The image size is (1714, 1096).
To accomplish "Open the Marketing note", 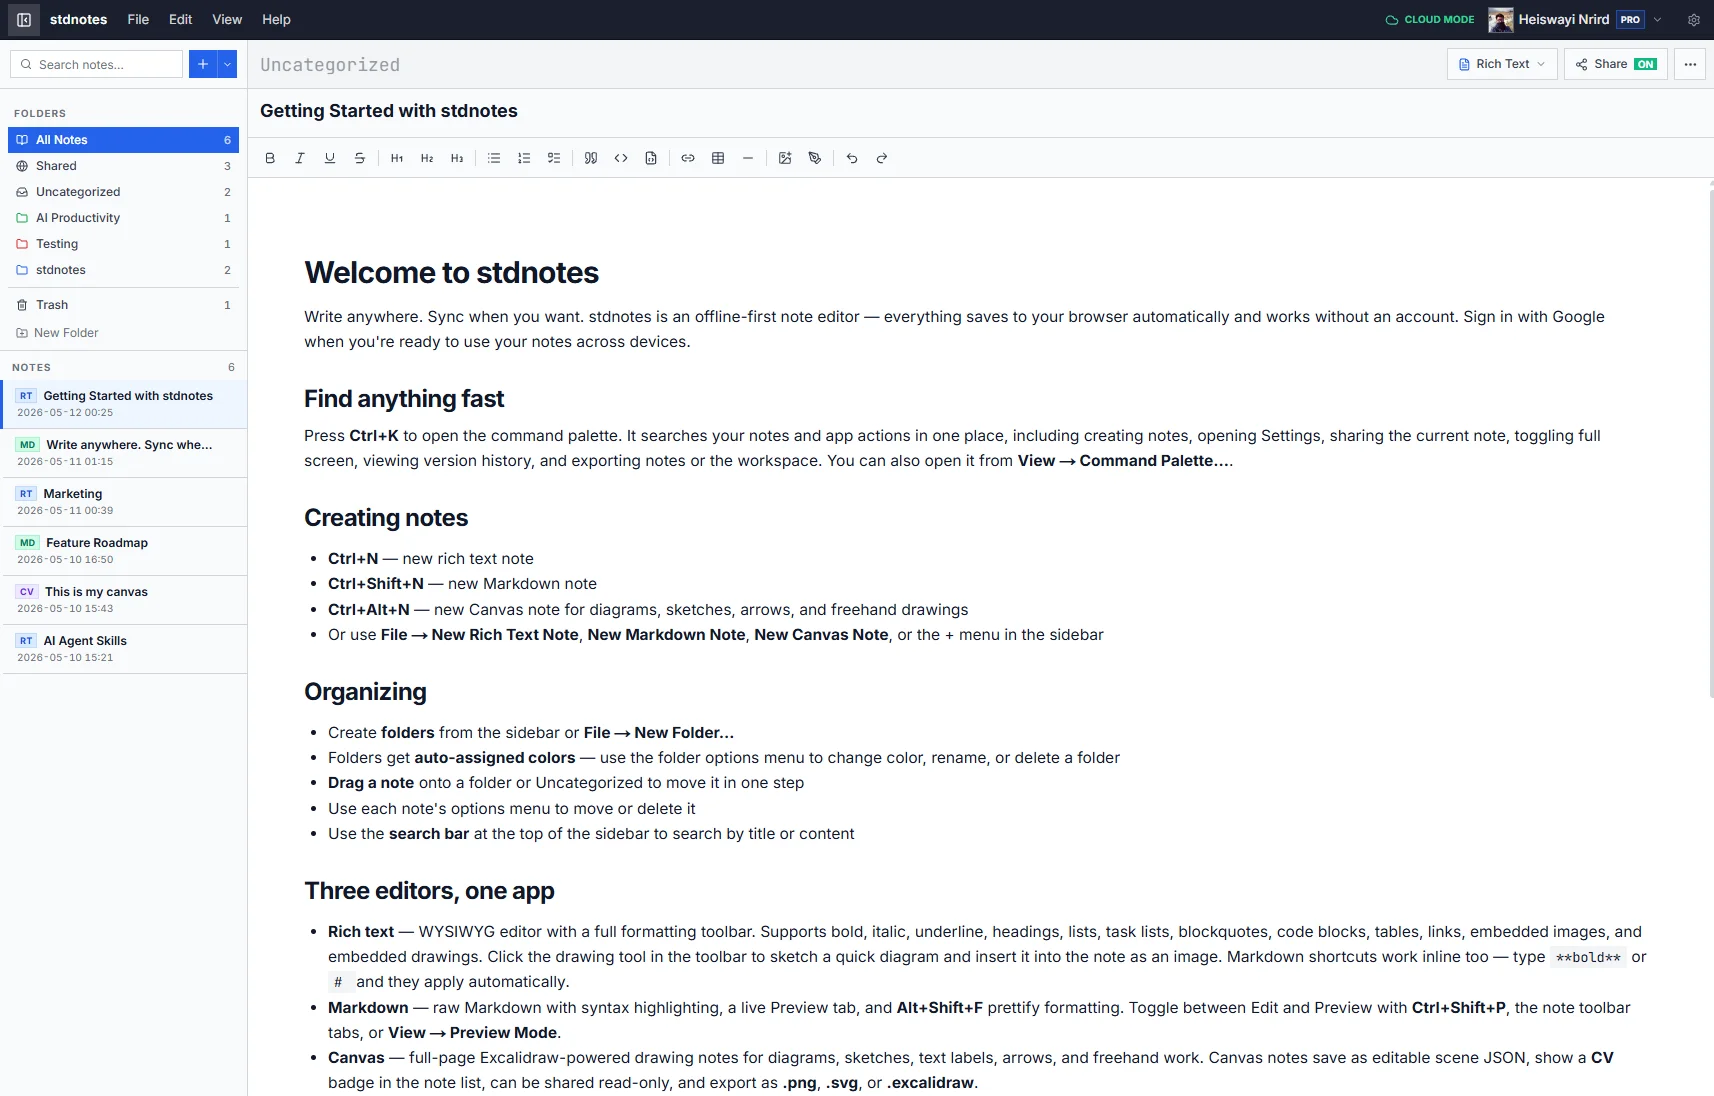I will tap(124, 502).
